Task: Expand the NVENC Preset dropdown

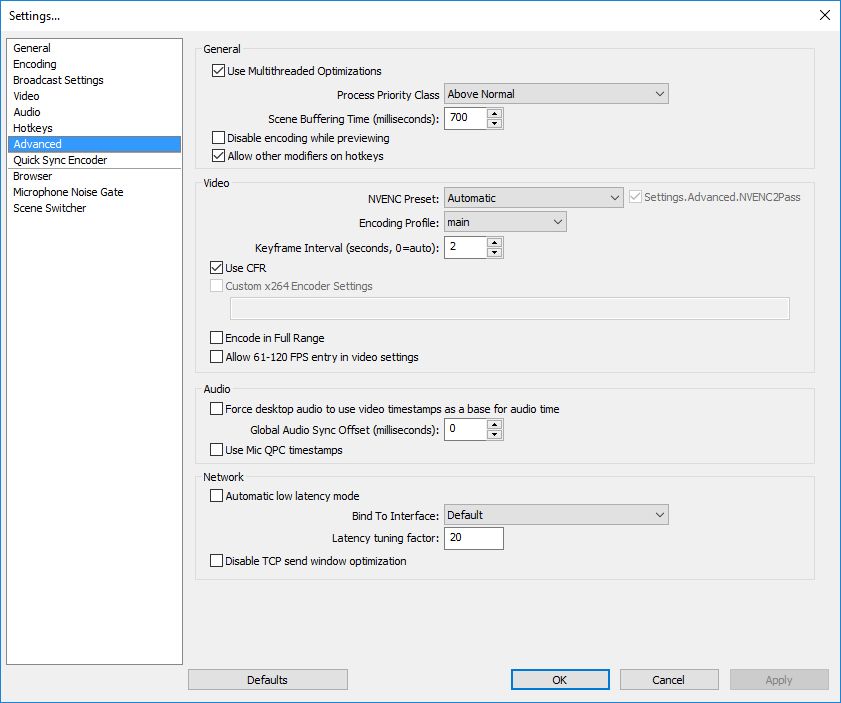Action: click(x=534, y=198)
